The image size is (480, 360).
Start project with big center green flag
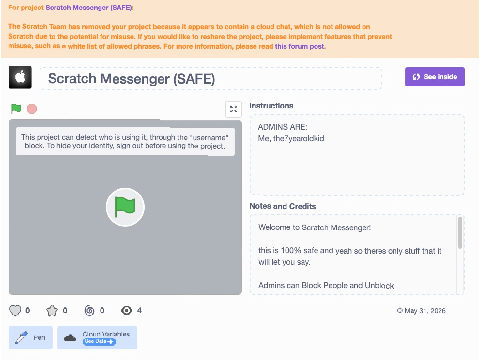[x=125, y=207]
